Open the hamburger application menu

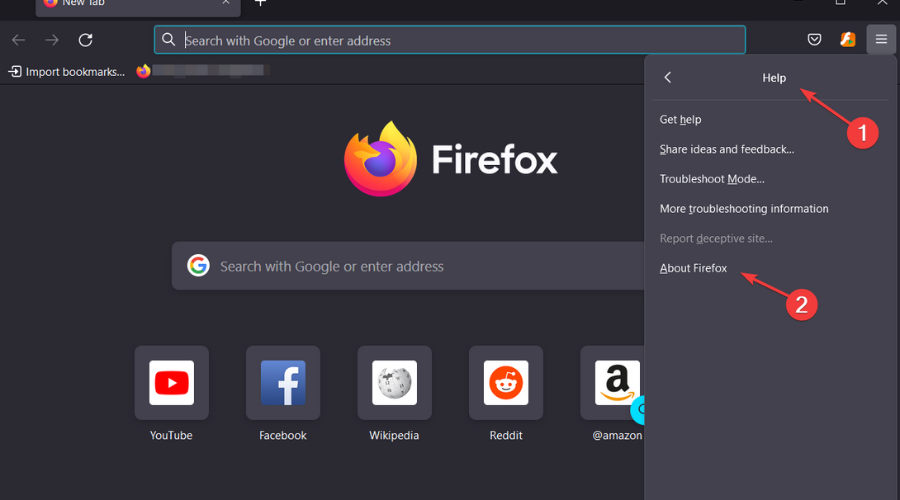pos(881,40)
